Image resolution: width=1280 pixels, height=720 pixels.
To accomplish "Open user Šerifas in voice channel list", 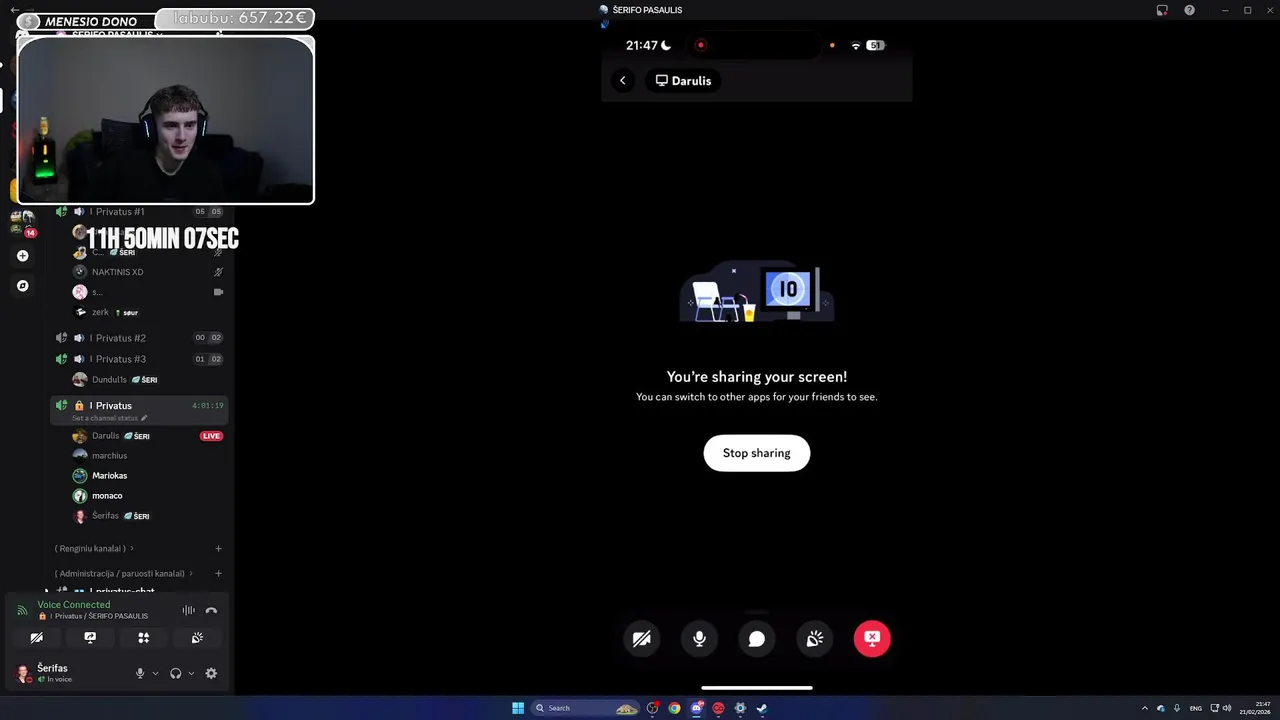I will click(148, 516).
